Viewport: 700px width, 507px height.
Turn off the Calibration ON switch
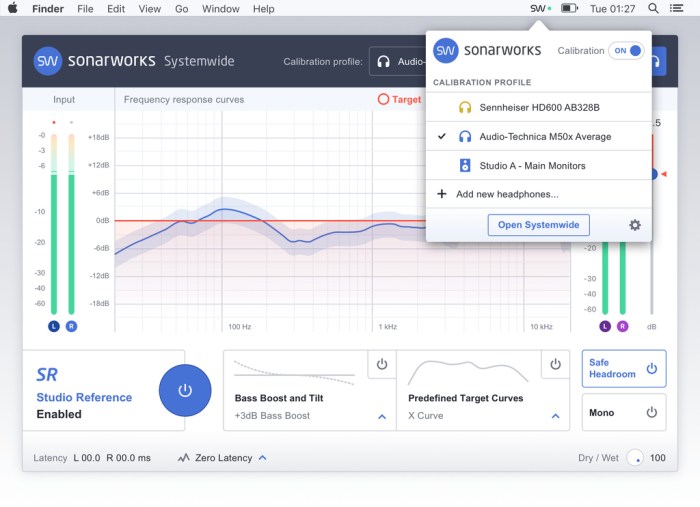coord(626,50)
